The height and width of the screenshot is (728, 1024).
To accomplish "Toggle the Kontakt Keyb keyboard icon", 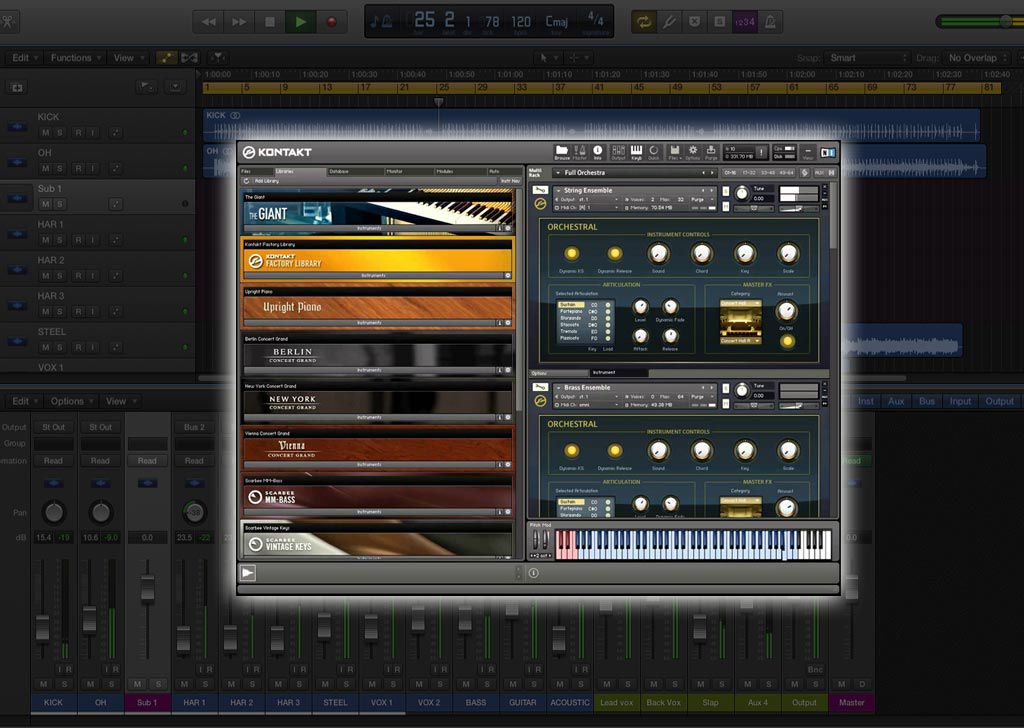I will tap(635, 151).
